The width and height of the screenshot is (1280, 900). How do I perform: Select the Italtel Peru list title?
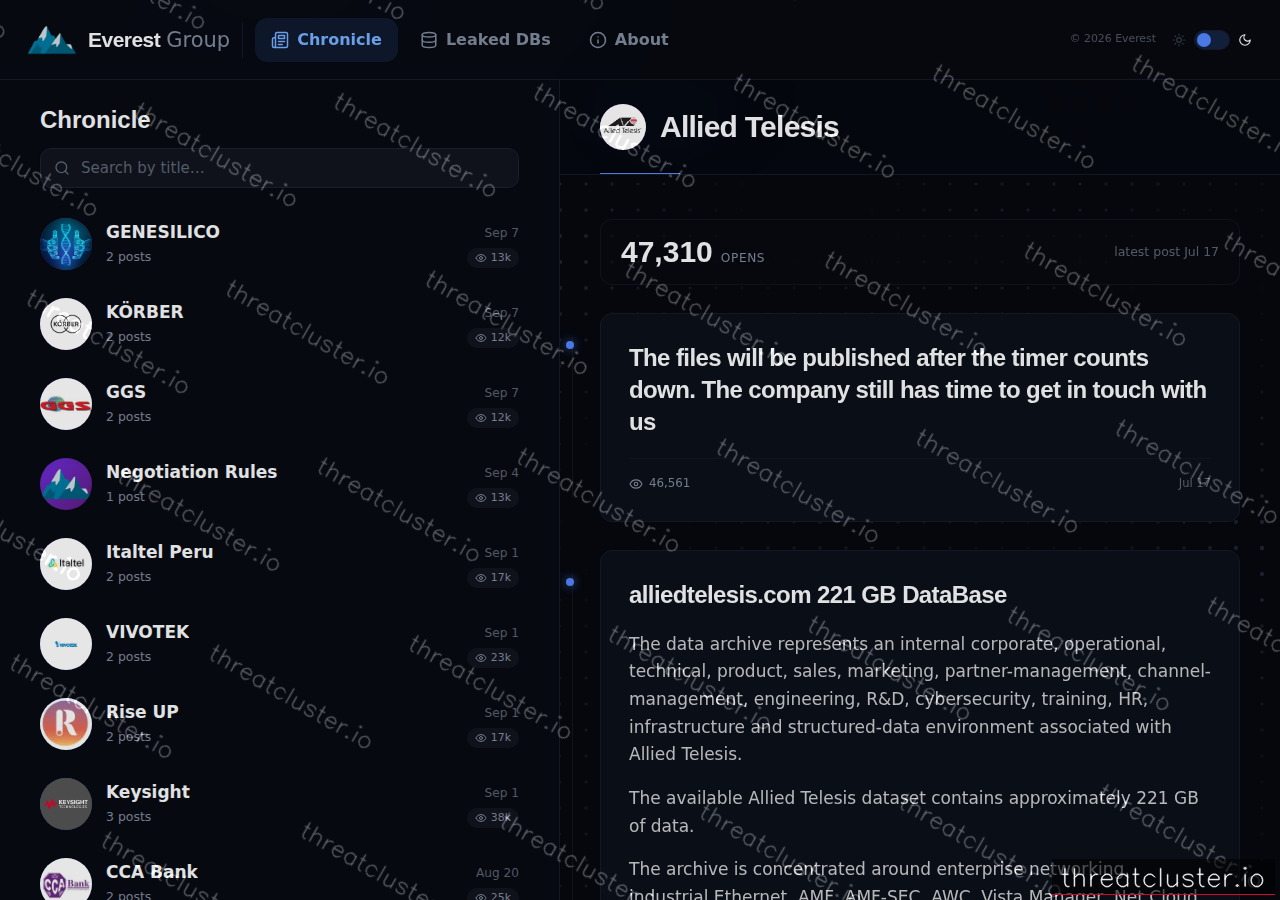(x=160, y=552)
